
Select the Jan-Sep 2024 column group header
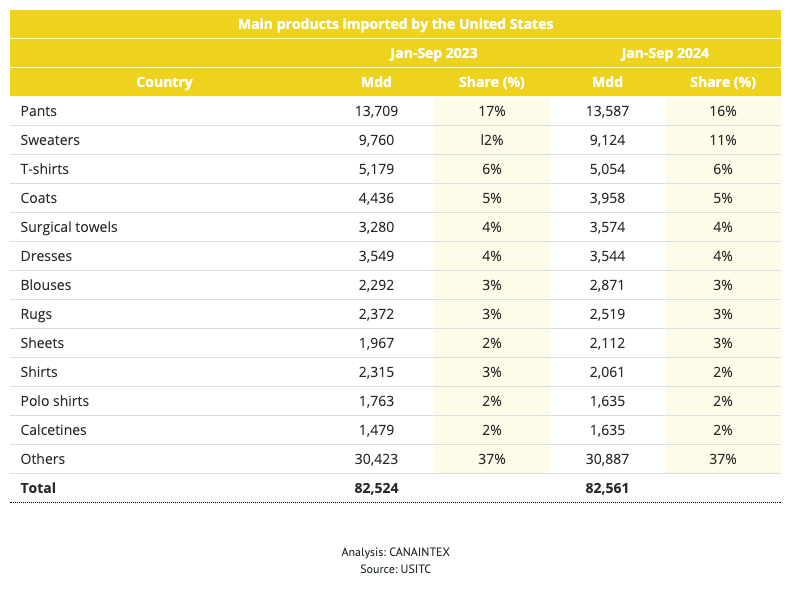pos(665,53)
